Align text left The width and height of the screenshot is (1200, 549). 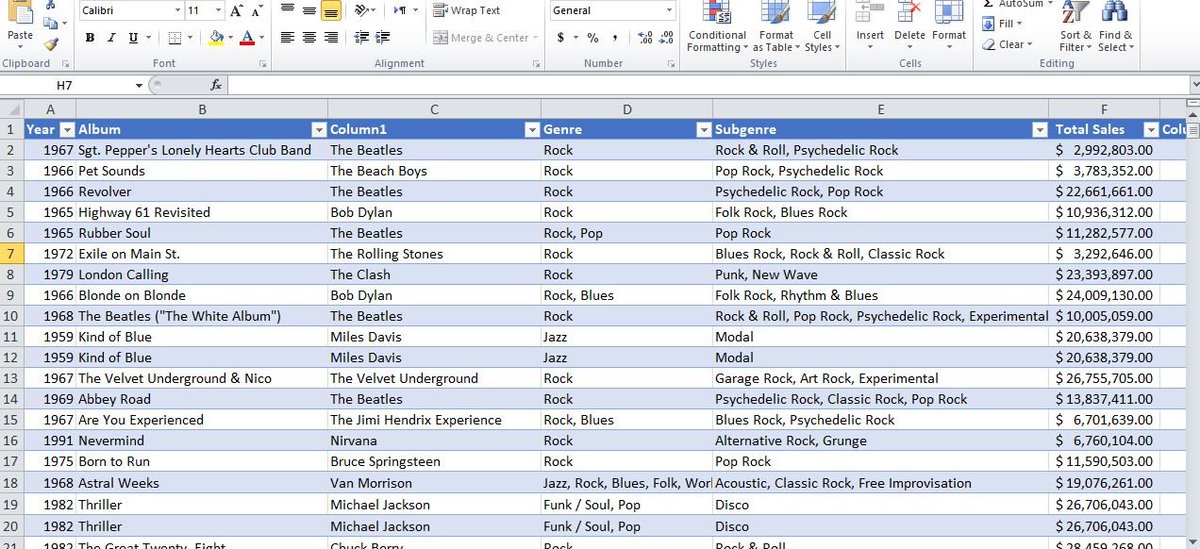(x=287, y=38)
